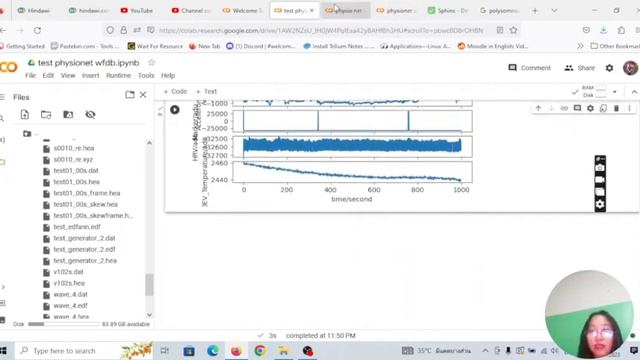Go up to the parent folder
640x360 pixels.
coord(27,133)
